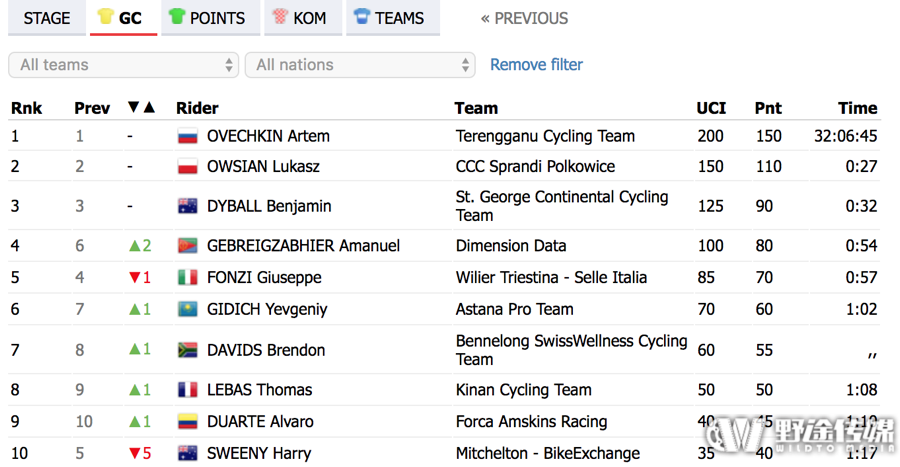Click the Eritrean flag beside GEBREIGZABHIER Amanuel
Screen dimensions: 900x467
[x=188, y=246]
